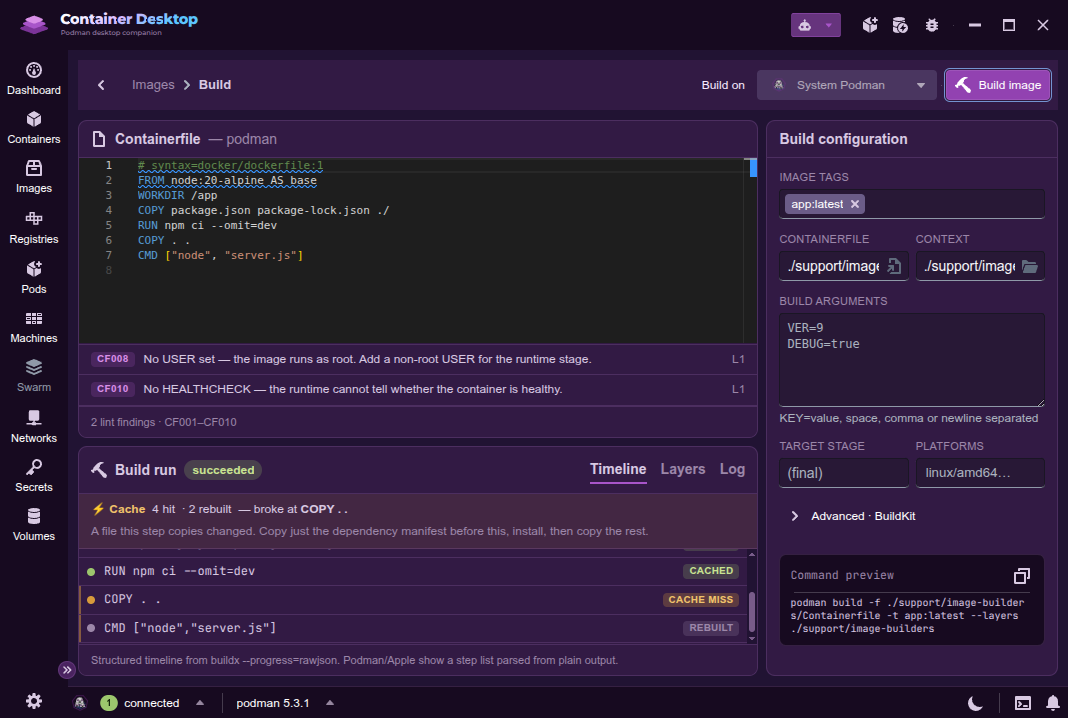Browse for Containerfile using file icon
This screenshot has width=1068, height=718.
894,266
